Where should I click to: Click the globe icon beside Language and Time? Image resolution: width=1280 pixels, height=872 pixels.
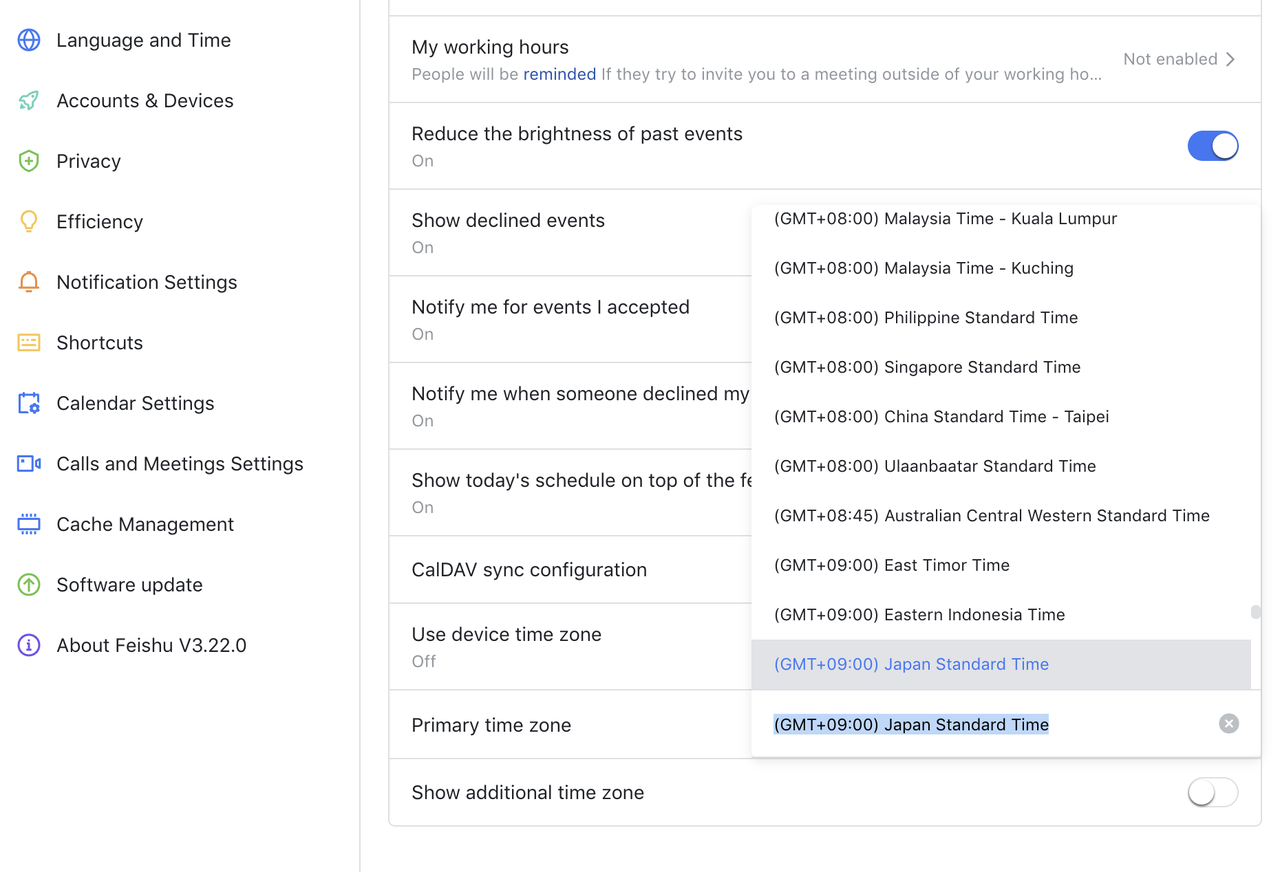point(29,40)
